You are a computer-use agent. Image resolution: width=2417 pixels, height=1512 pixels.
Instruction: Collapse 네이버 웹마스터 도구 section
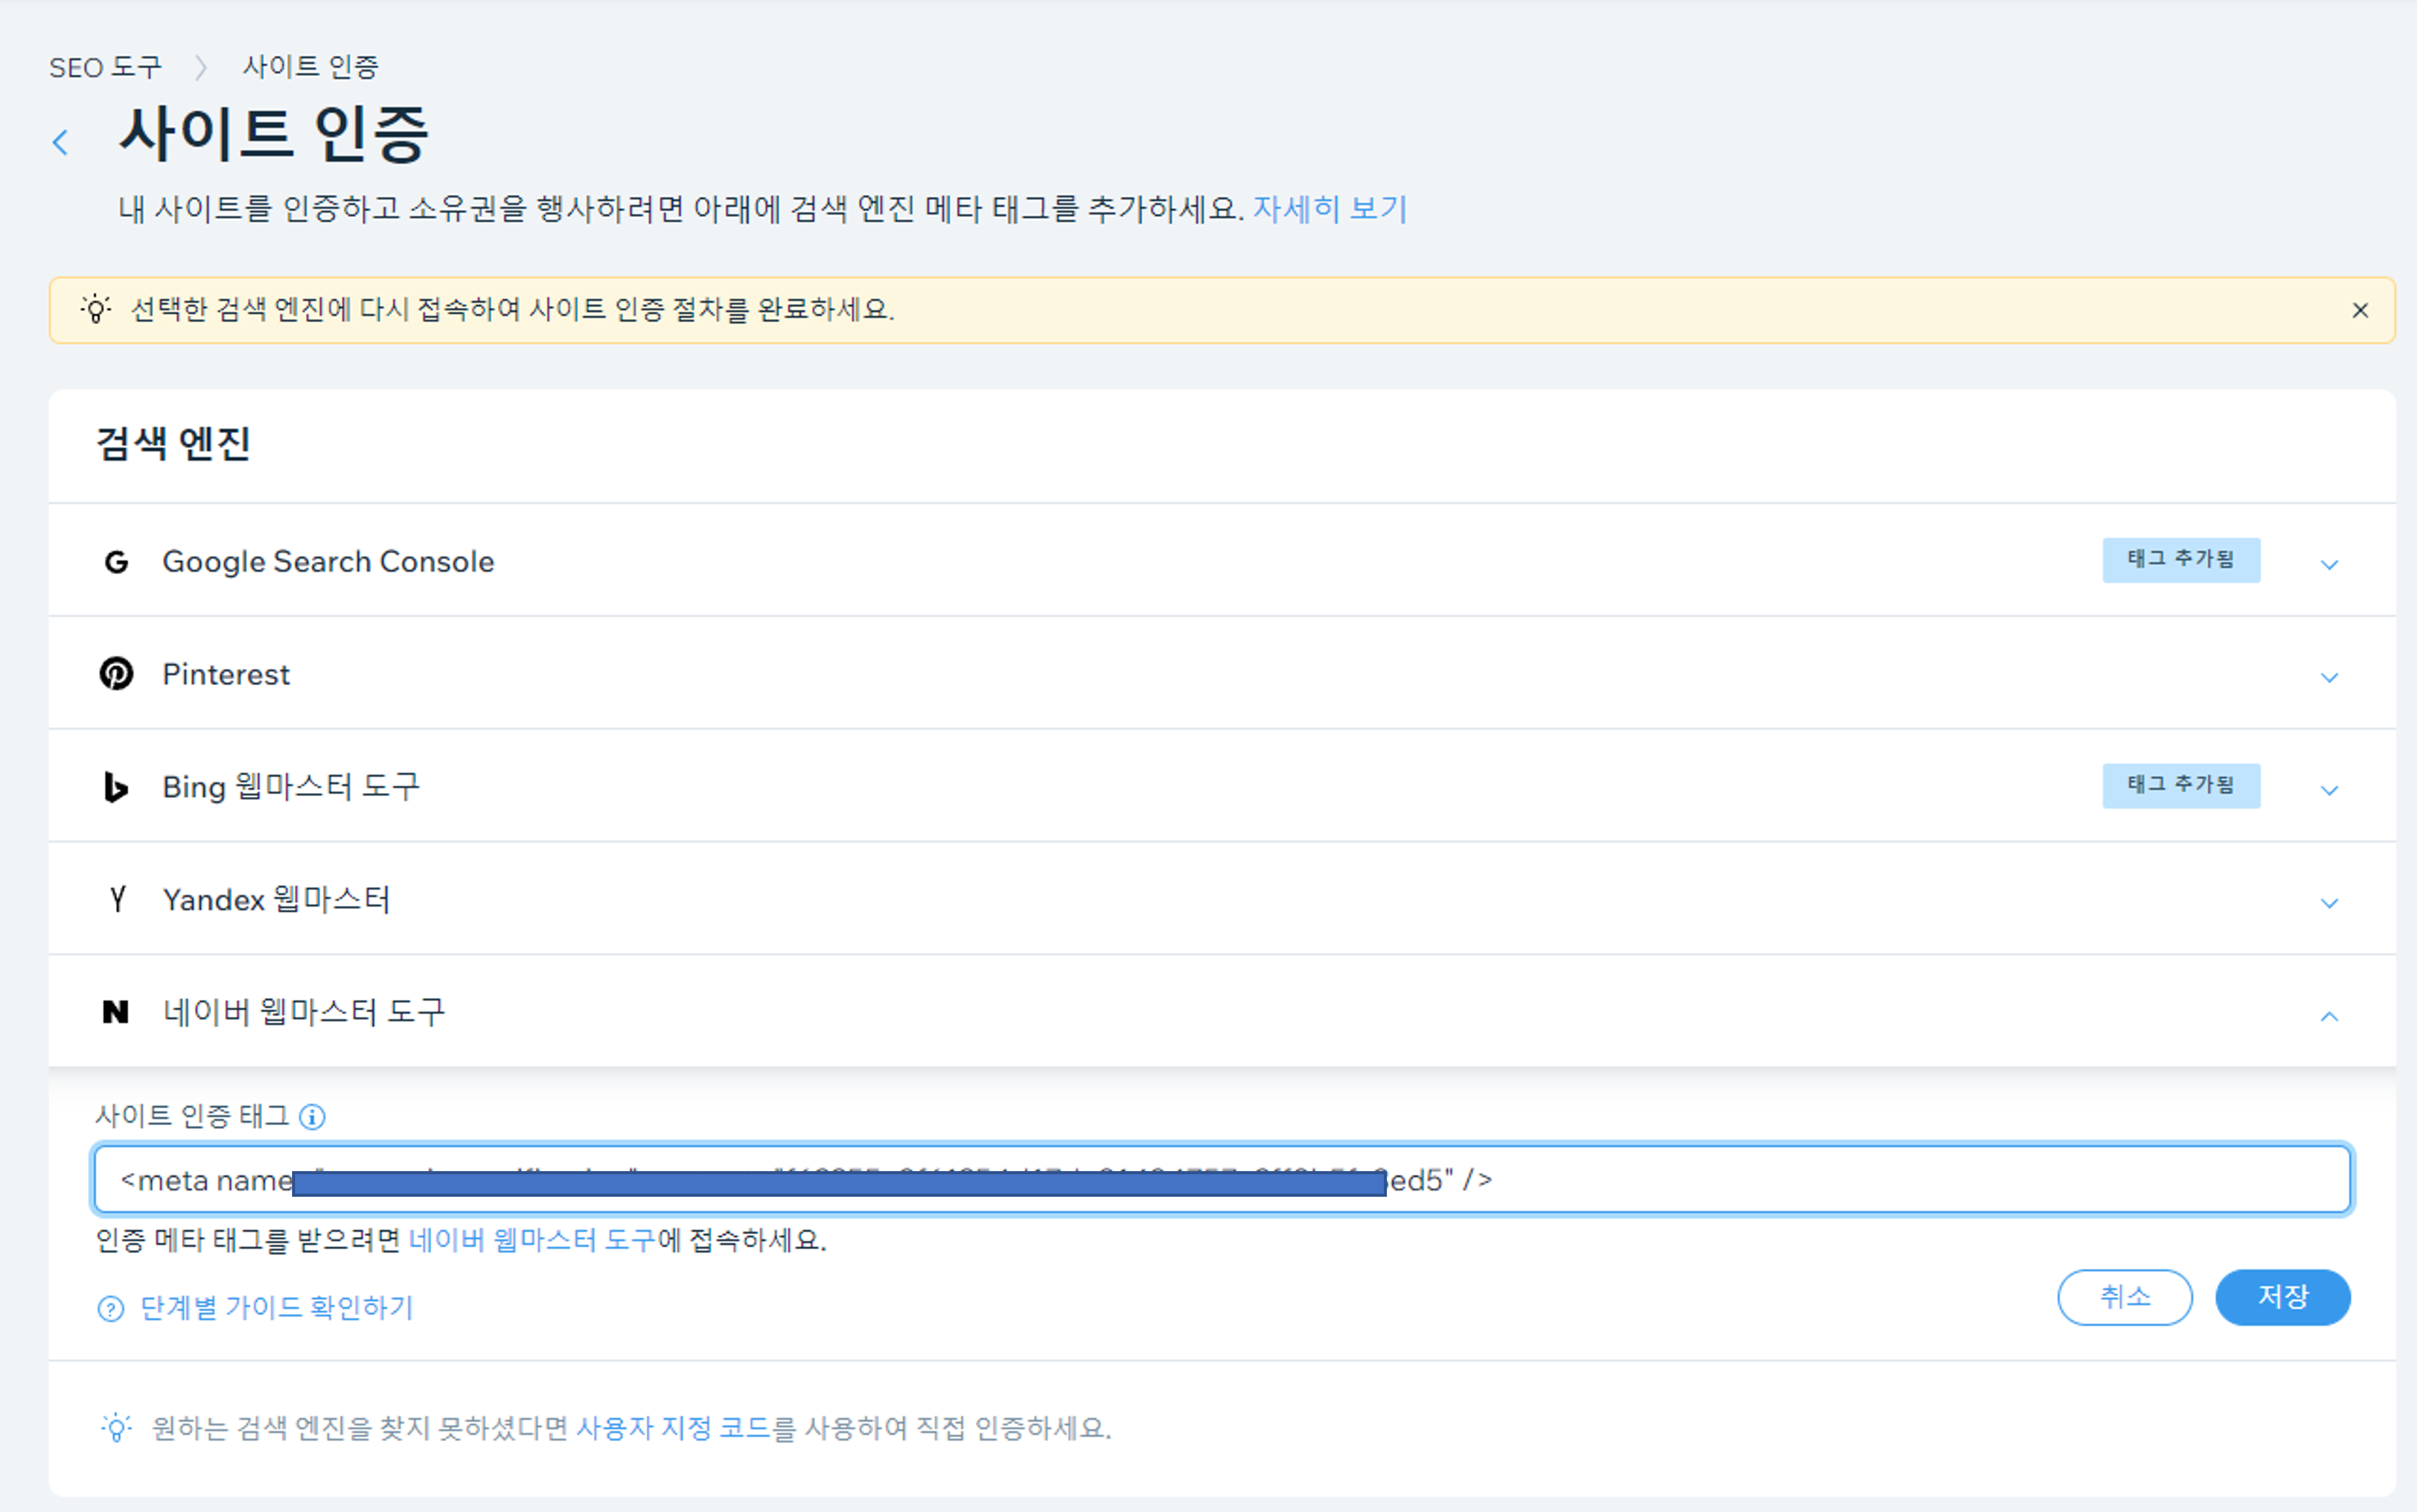pyautogui.click(x=2329, y=1016)
